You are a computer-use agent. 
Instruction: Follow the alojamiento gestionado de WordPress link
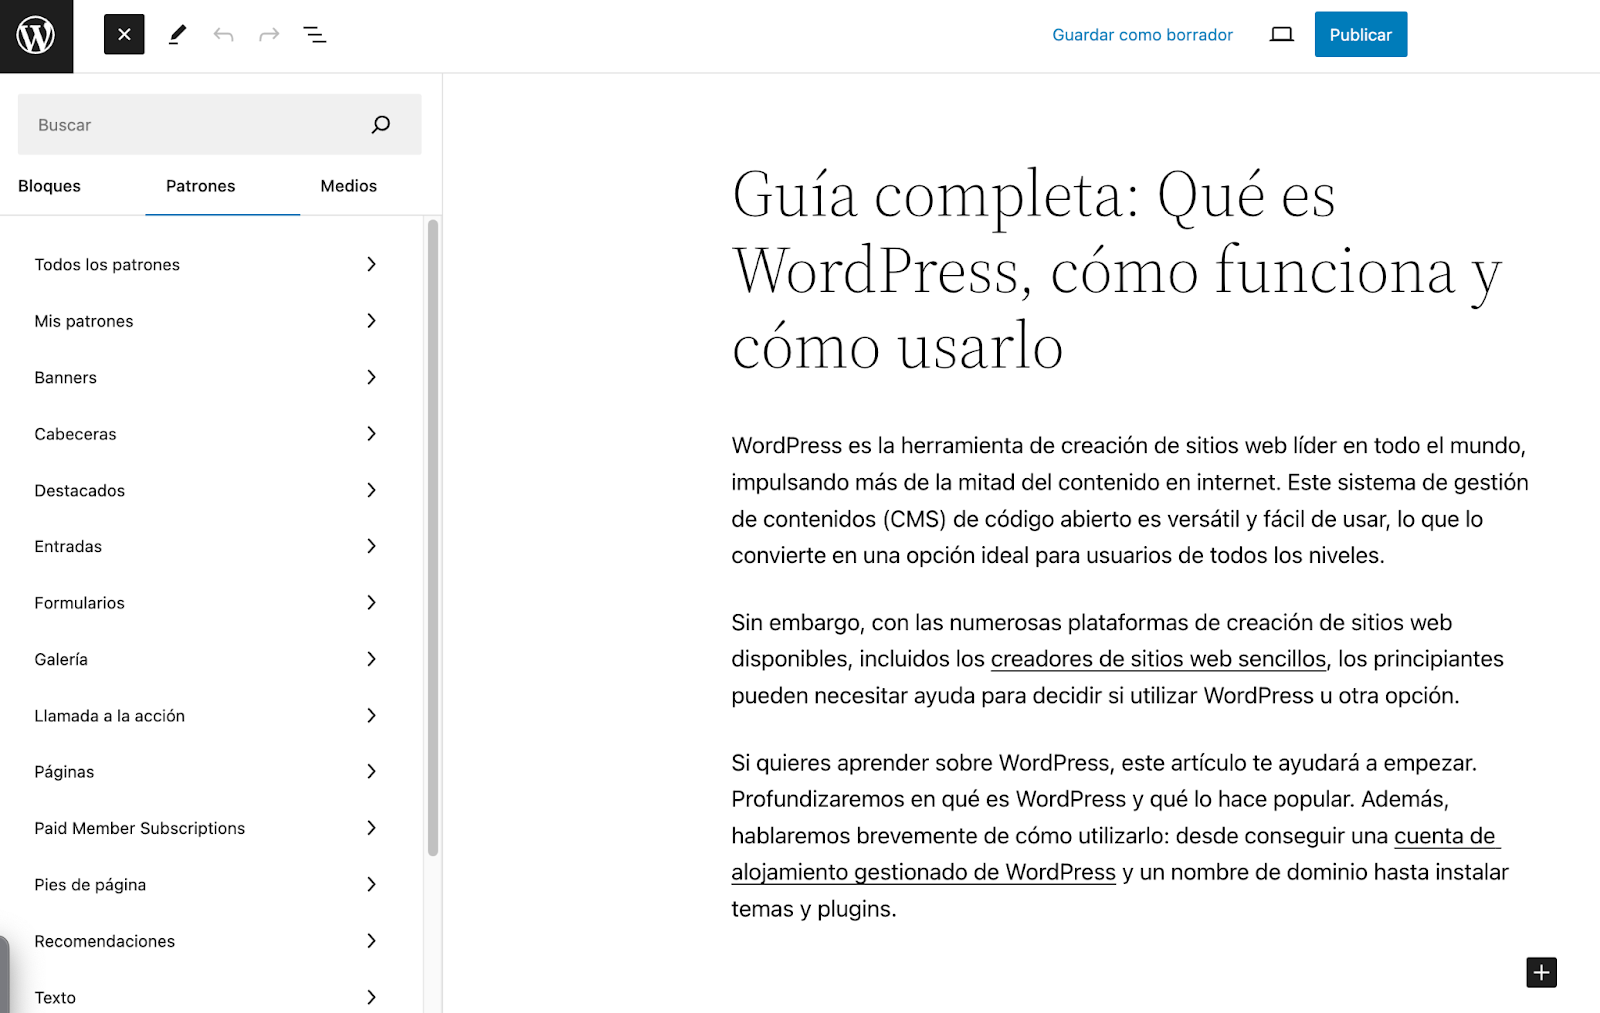[923, 872]
